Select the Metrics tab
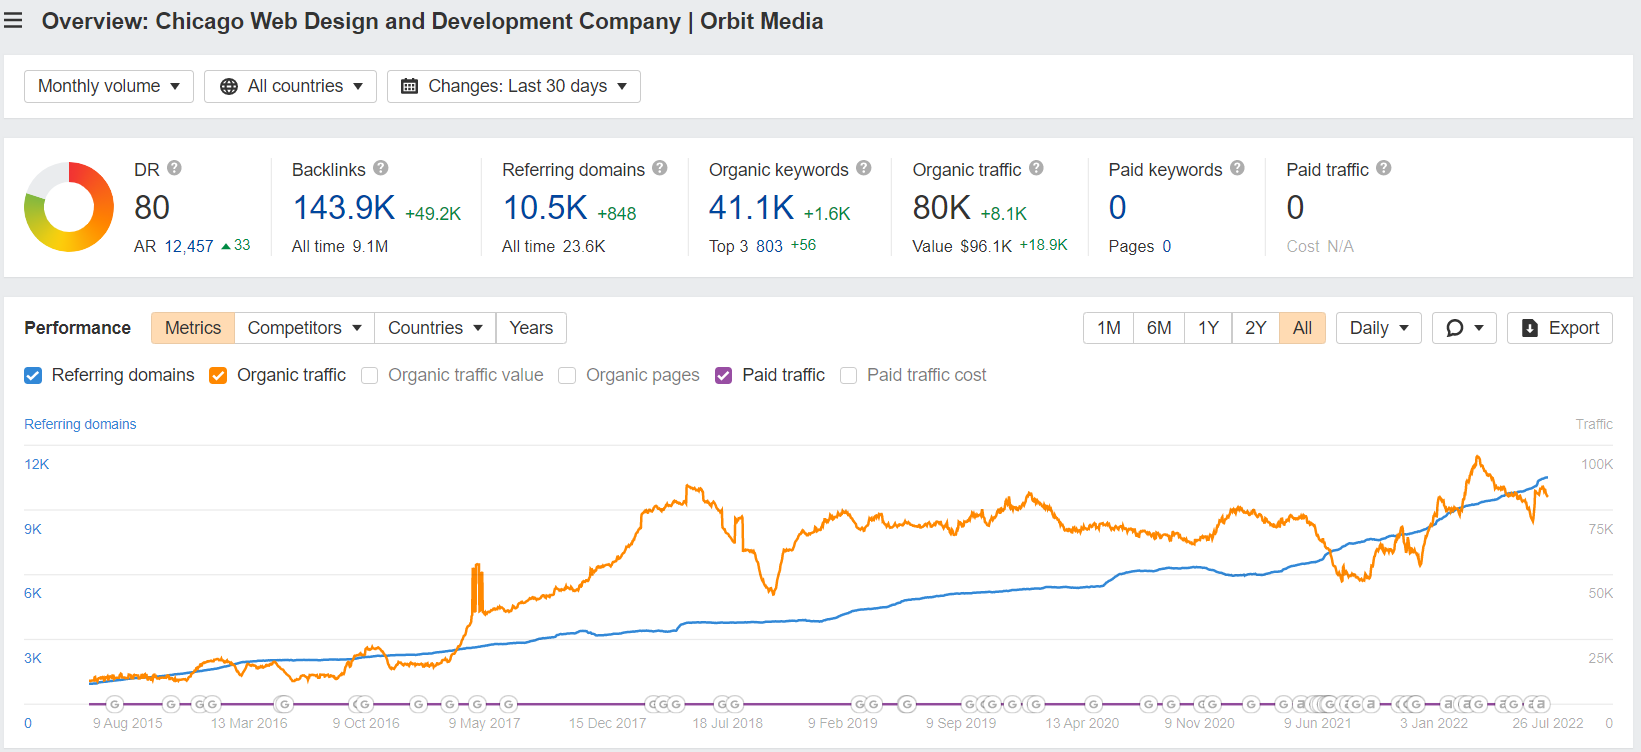 tap(193, 328)
